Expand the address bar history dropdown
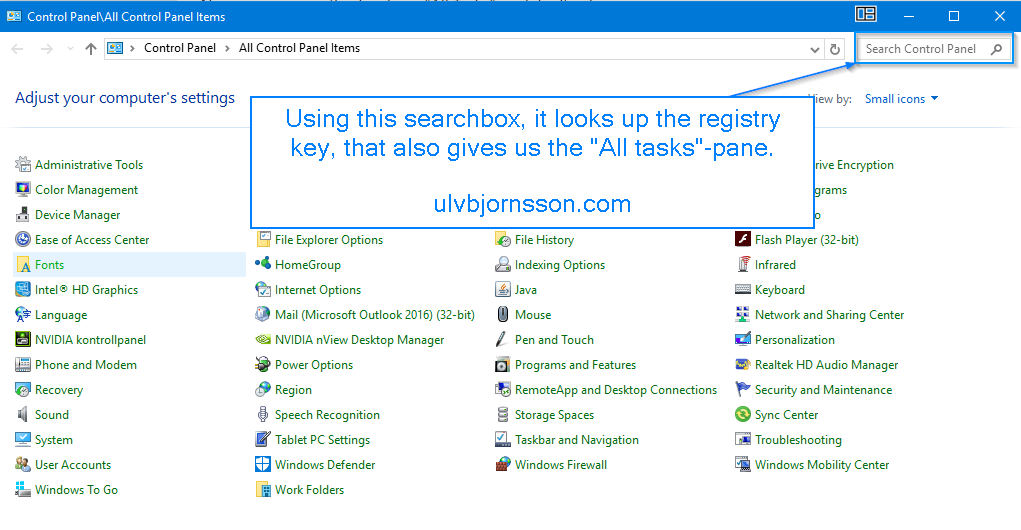 click(x=815, y=49)
